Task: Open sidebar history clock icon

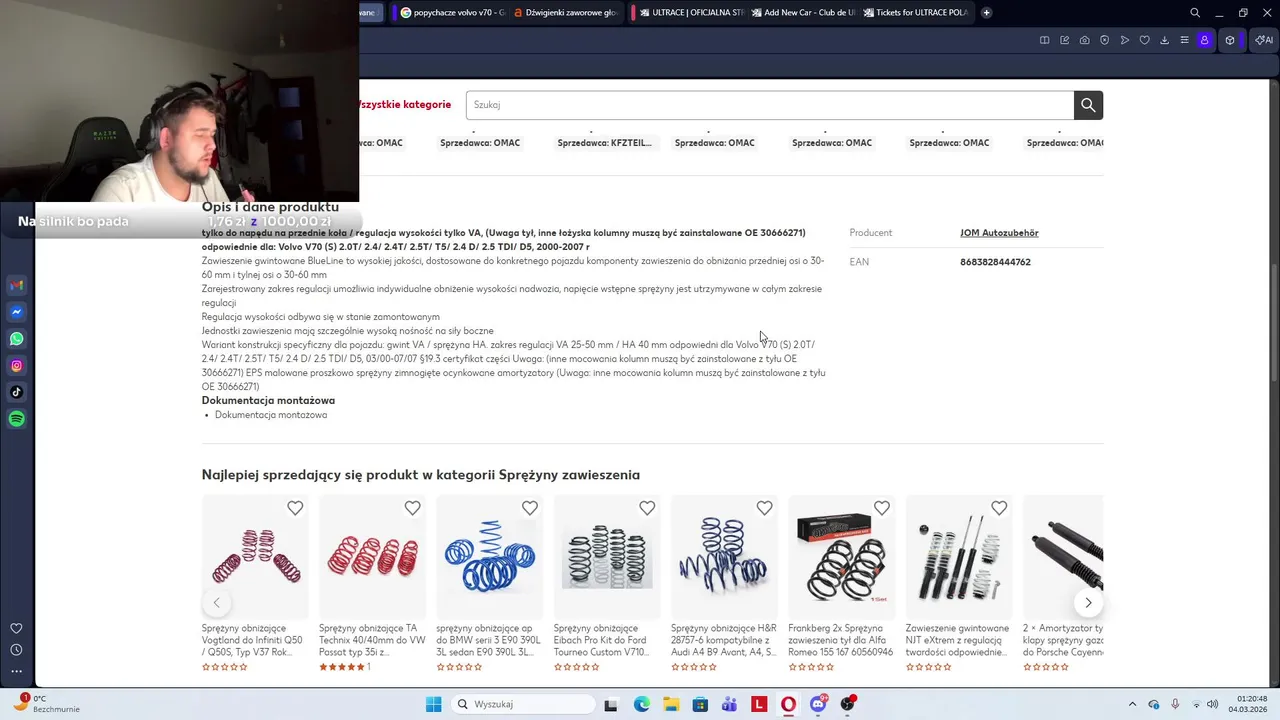Action: (x=16, y=650)
